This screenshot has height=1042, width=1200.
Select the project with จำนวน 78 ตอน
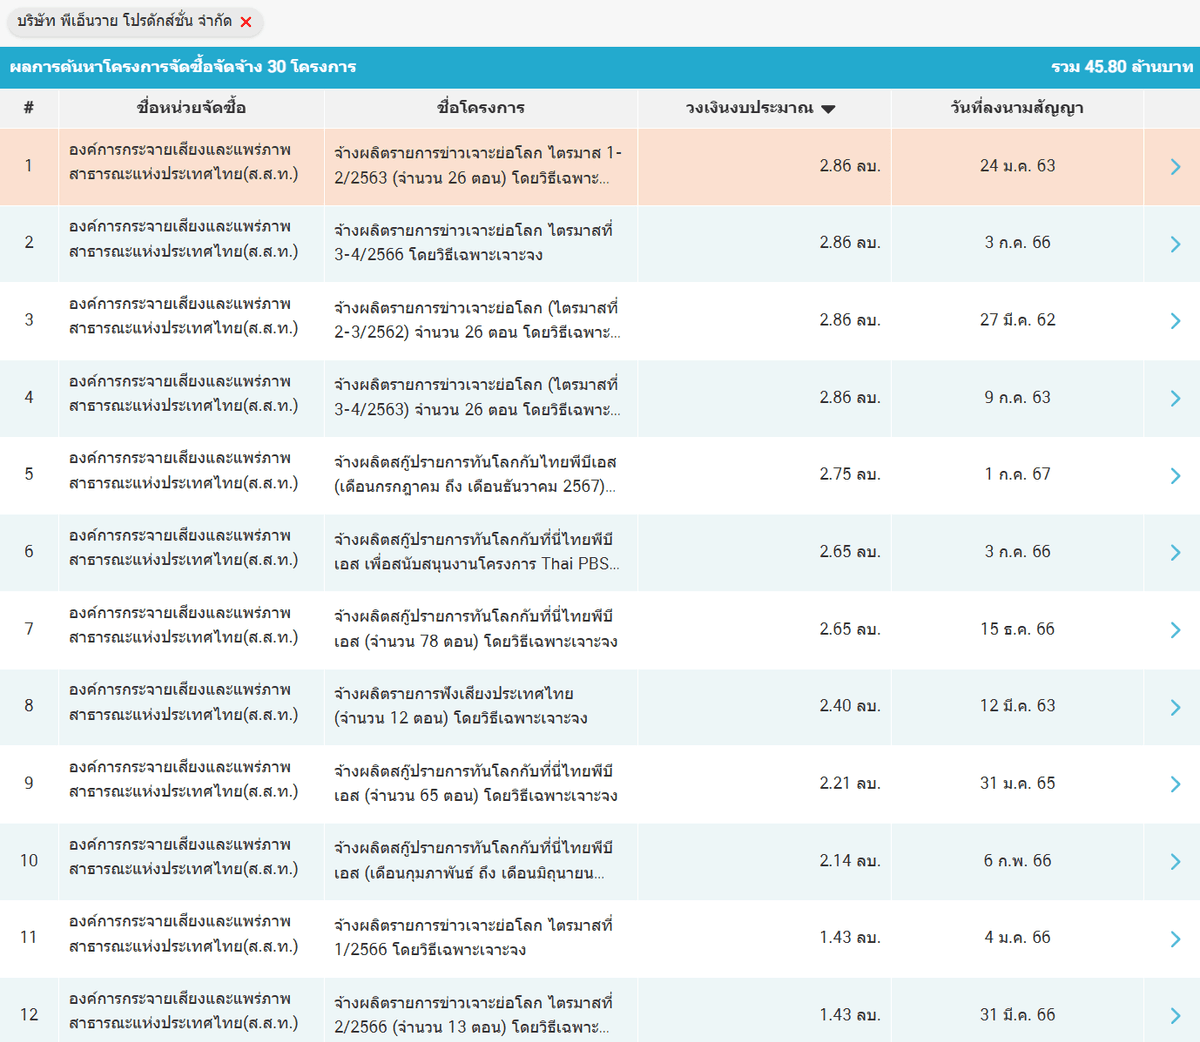click(x=476, y=629)
